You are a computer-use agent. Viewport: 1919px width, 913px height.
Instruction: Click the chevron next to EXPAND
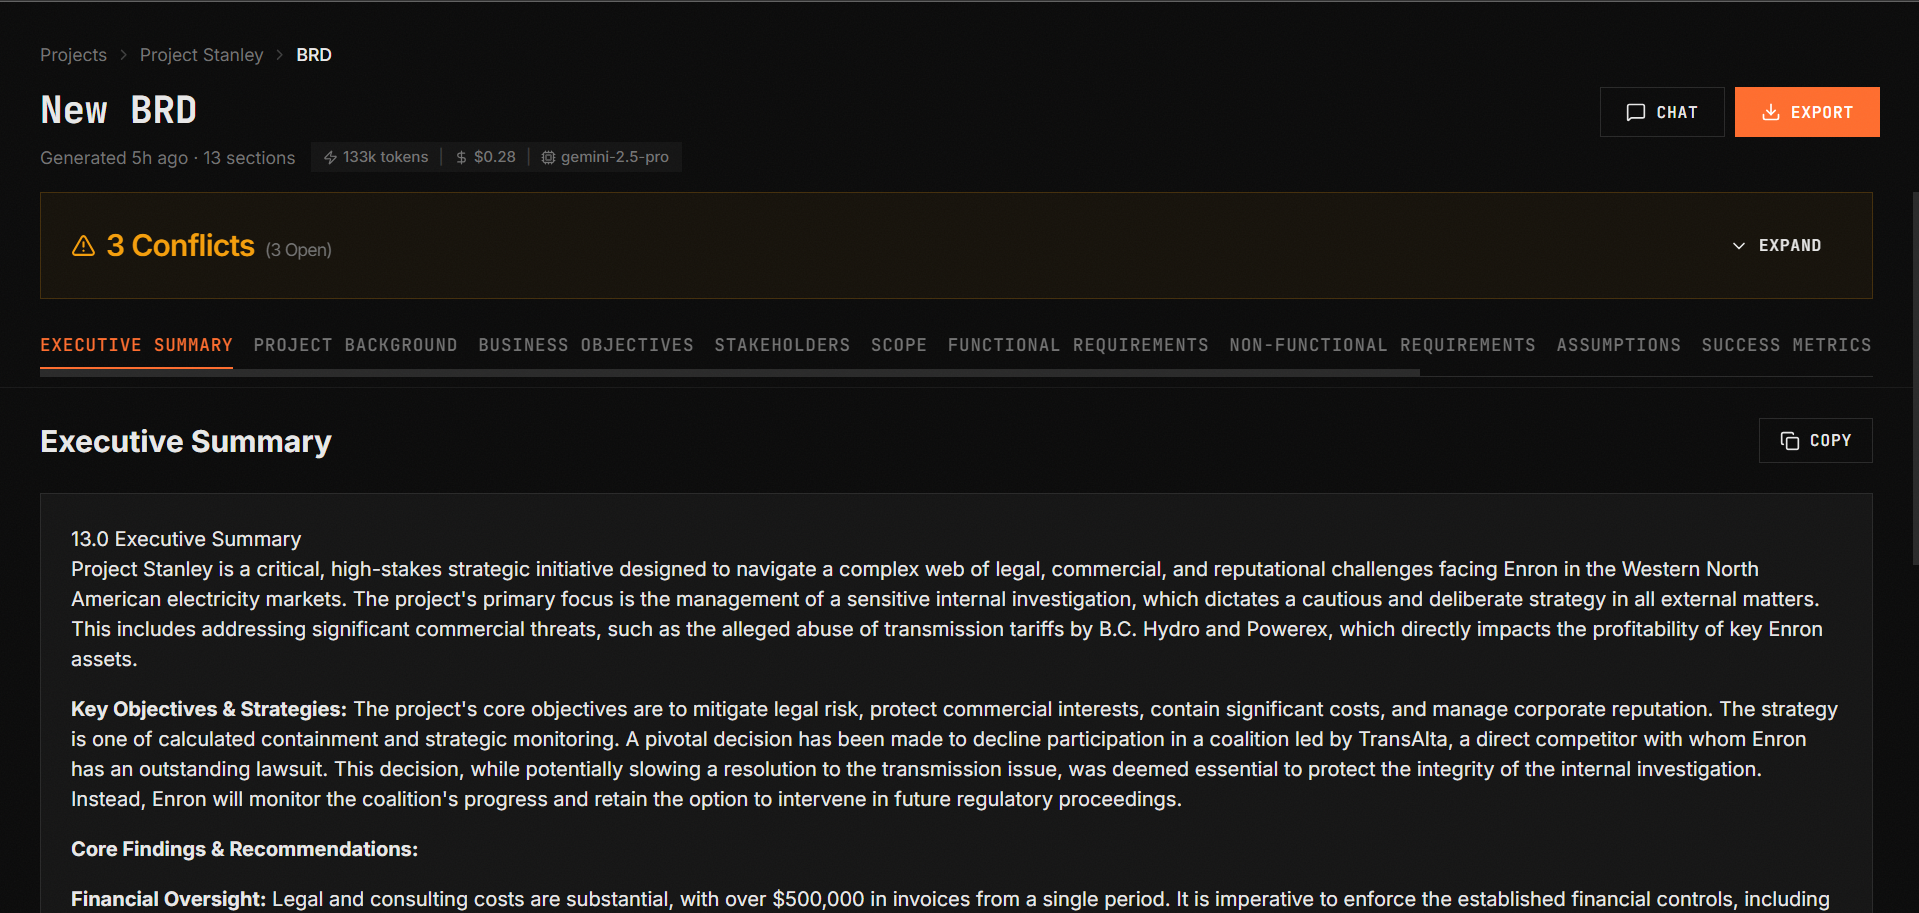pyautogui.click(x=1738, y=246)
